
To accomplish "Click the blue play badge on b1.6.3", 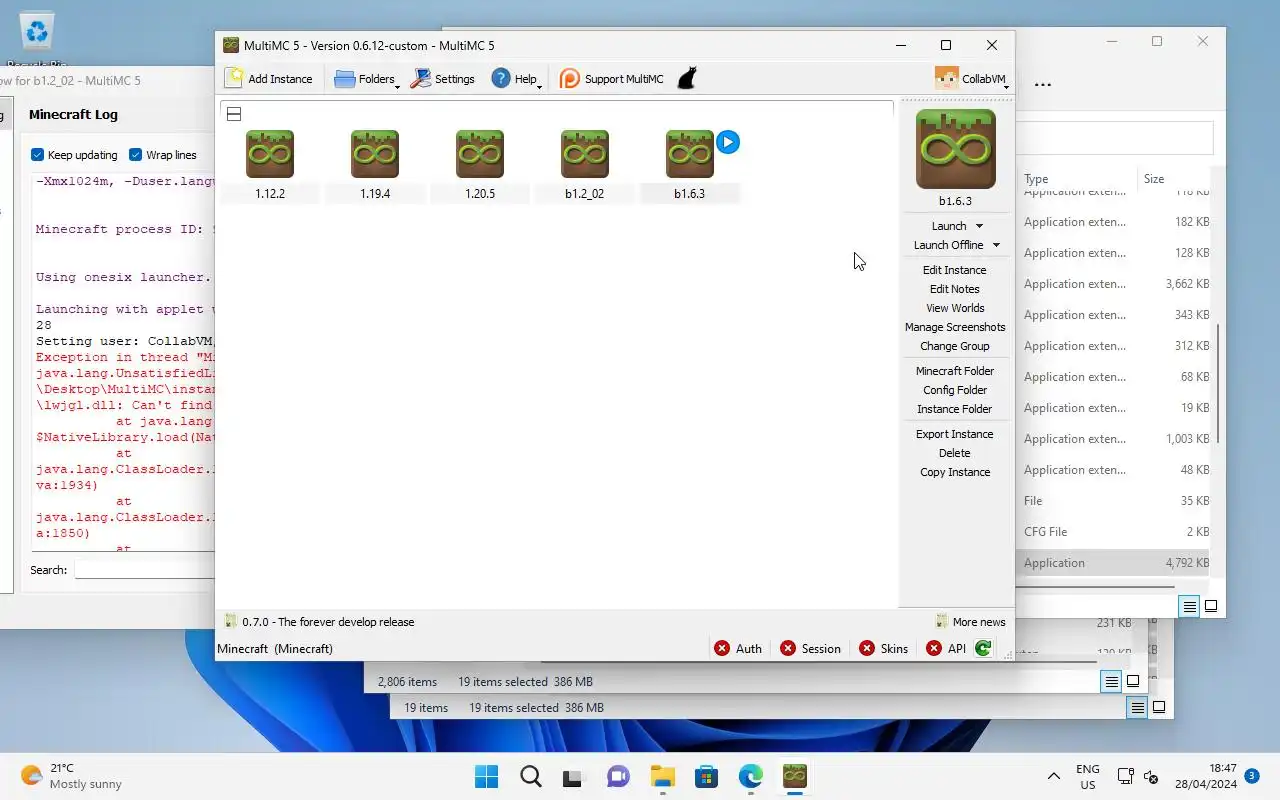I will pos(728,142).
